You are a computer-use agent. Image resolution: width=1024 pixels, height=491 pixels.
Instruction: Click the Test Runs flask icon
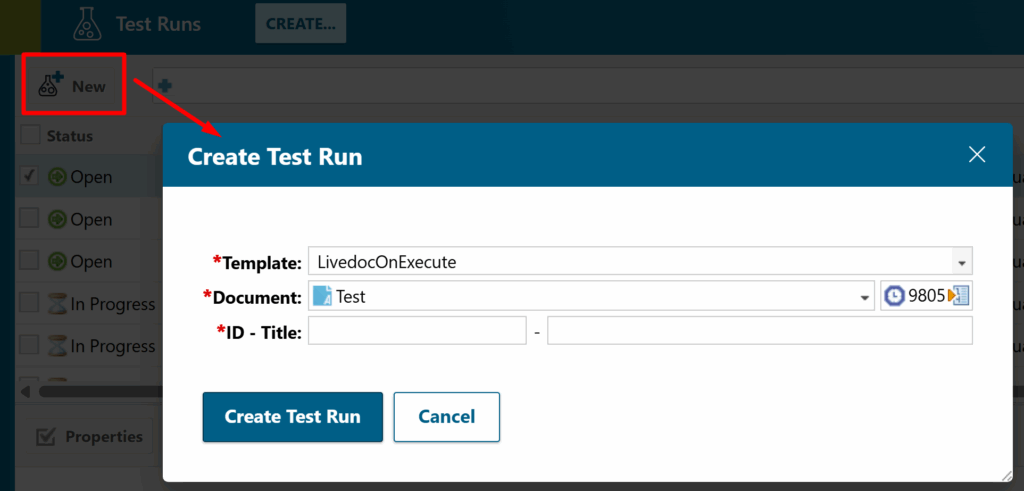[87, 24]
